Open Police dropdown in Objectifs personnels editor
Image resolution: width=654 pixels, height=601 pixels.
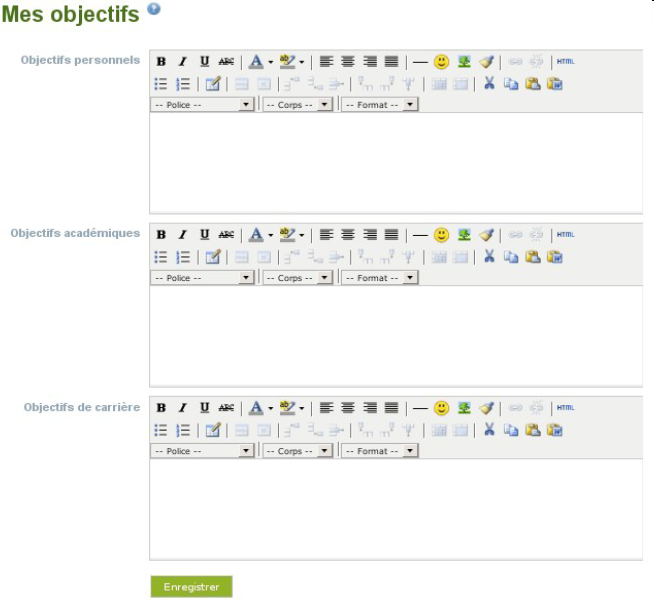[202, 105]
